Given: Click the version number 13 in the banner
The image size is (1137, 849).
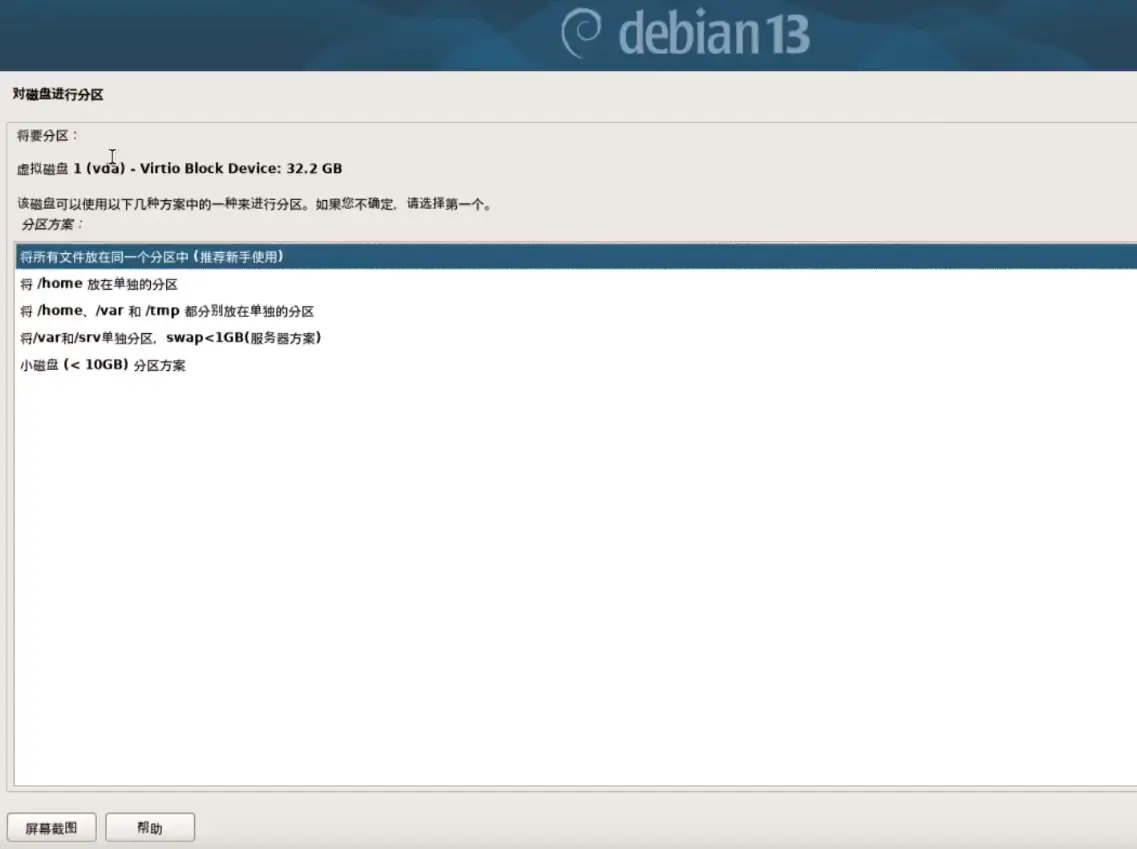Looking at the screenshot, I should [785, 35].
